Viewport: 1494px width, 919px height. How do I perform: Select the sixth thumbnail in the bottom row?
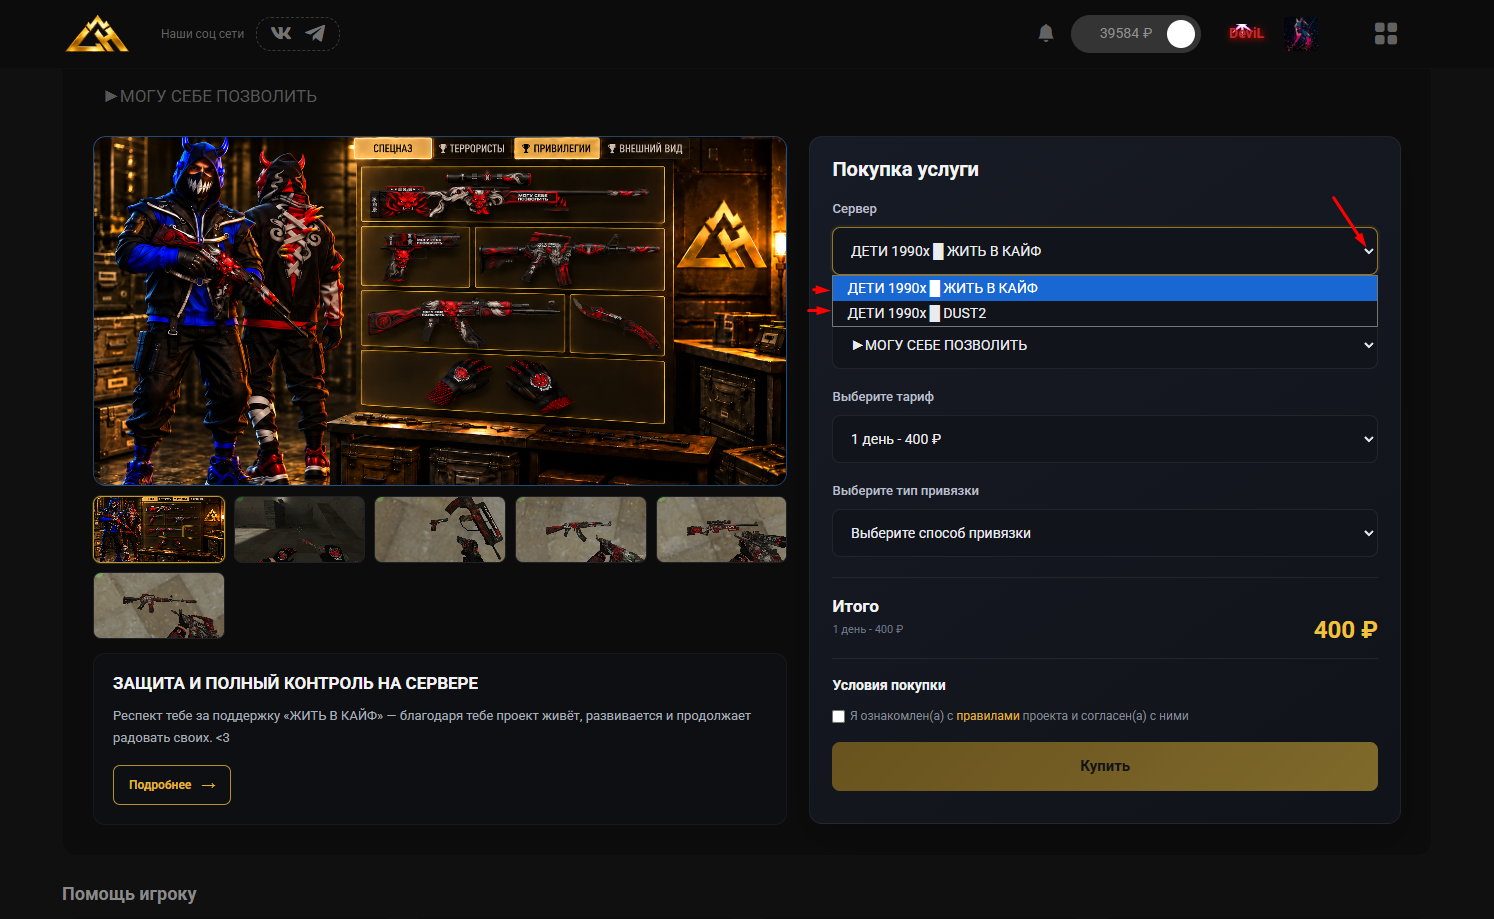tap(159, 605)
